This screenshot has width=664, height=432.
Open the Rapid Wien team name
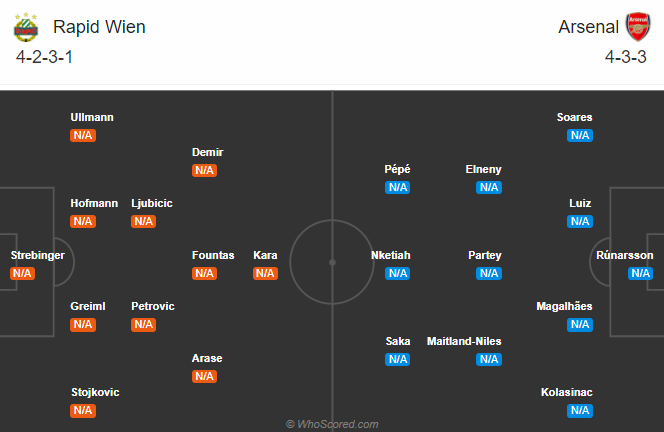(99, 27)
